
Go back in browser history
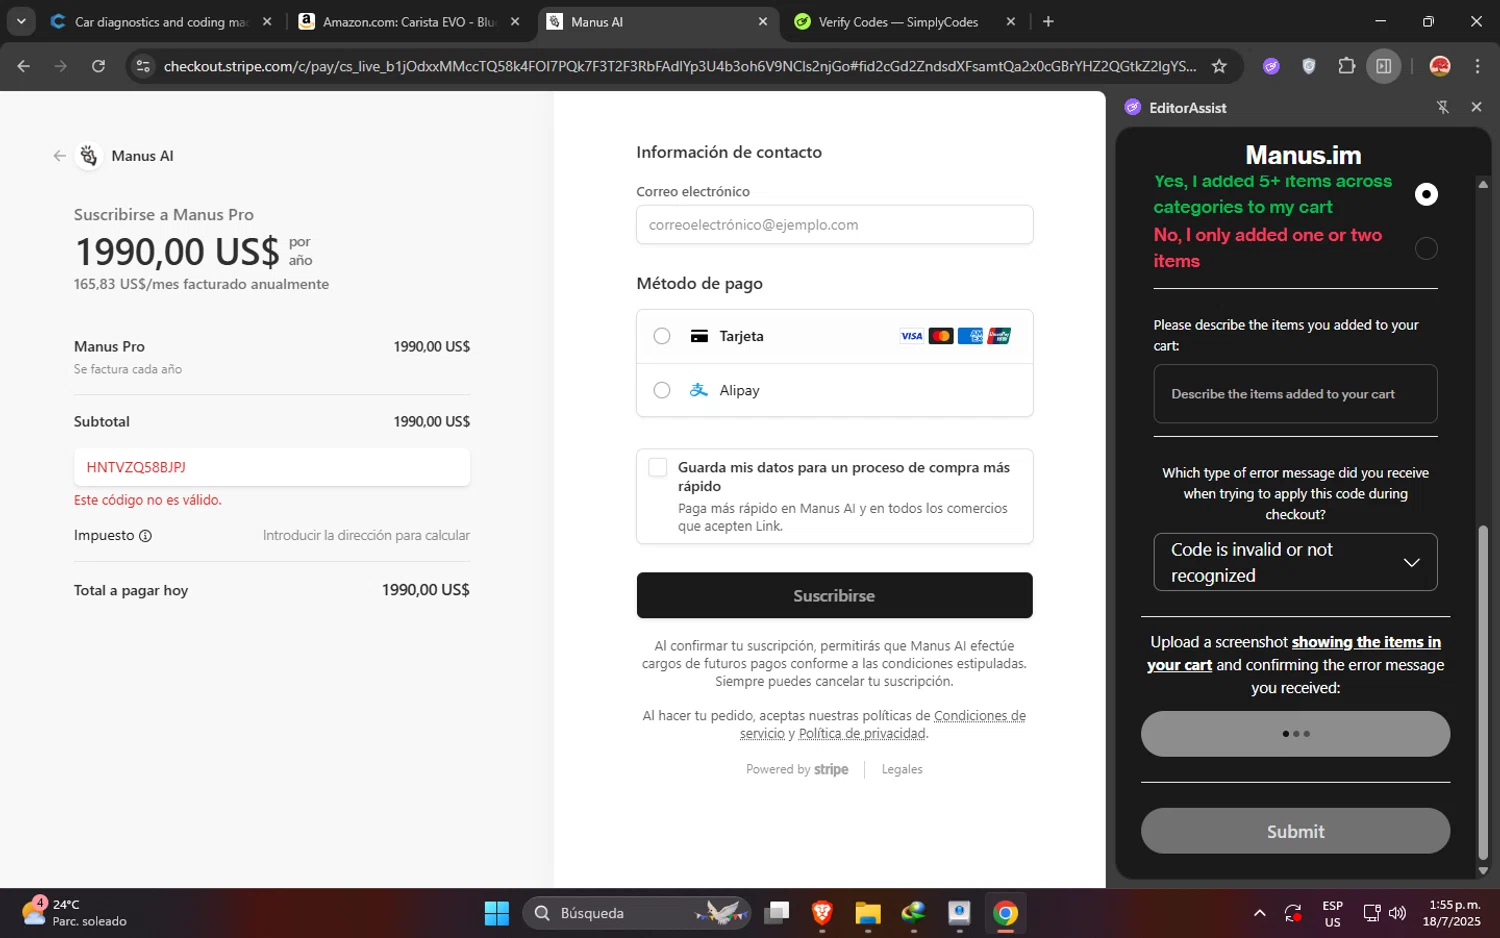coord(24,66)
